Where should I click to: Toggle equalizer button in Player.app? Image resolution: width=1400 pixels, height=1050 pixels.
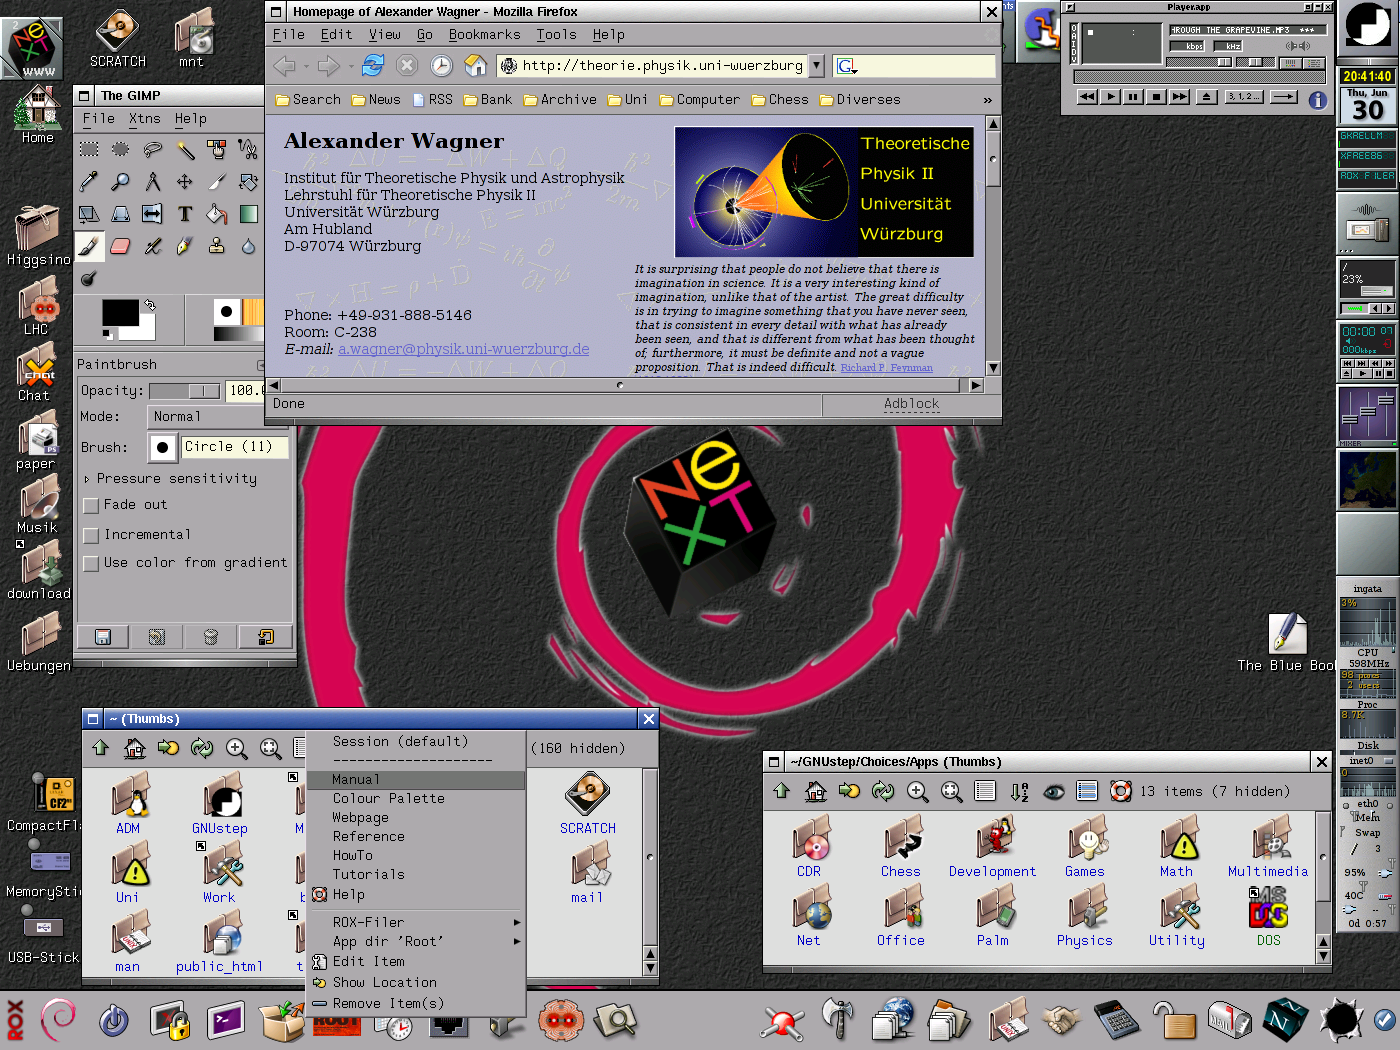[x=1291, y=63]
